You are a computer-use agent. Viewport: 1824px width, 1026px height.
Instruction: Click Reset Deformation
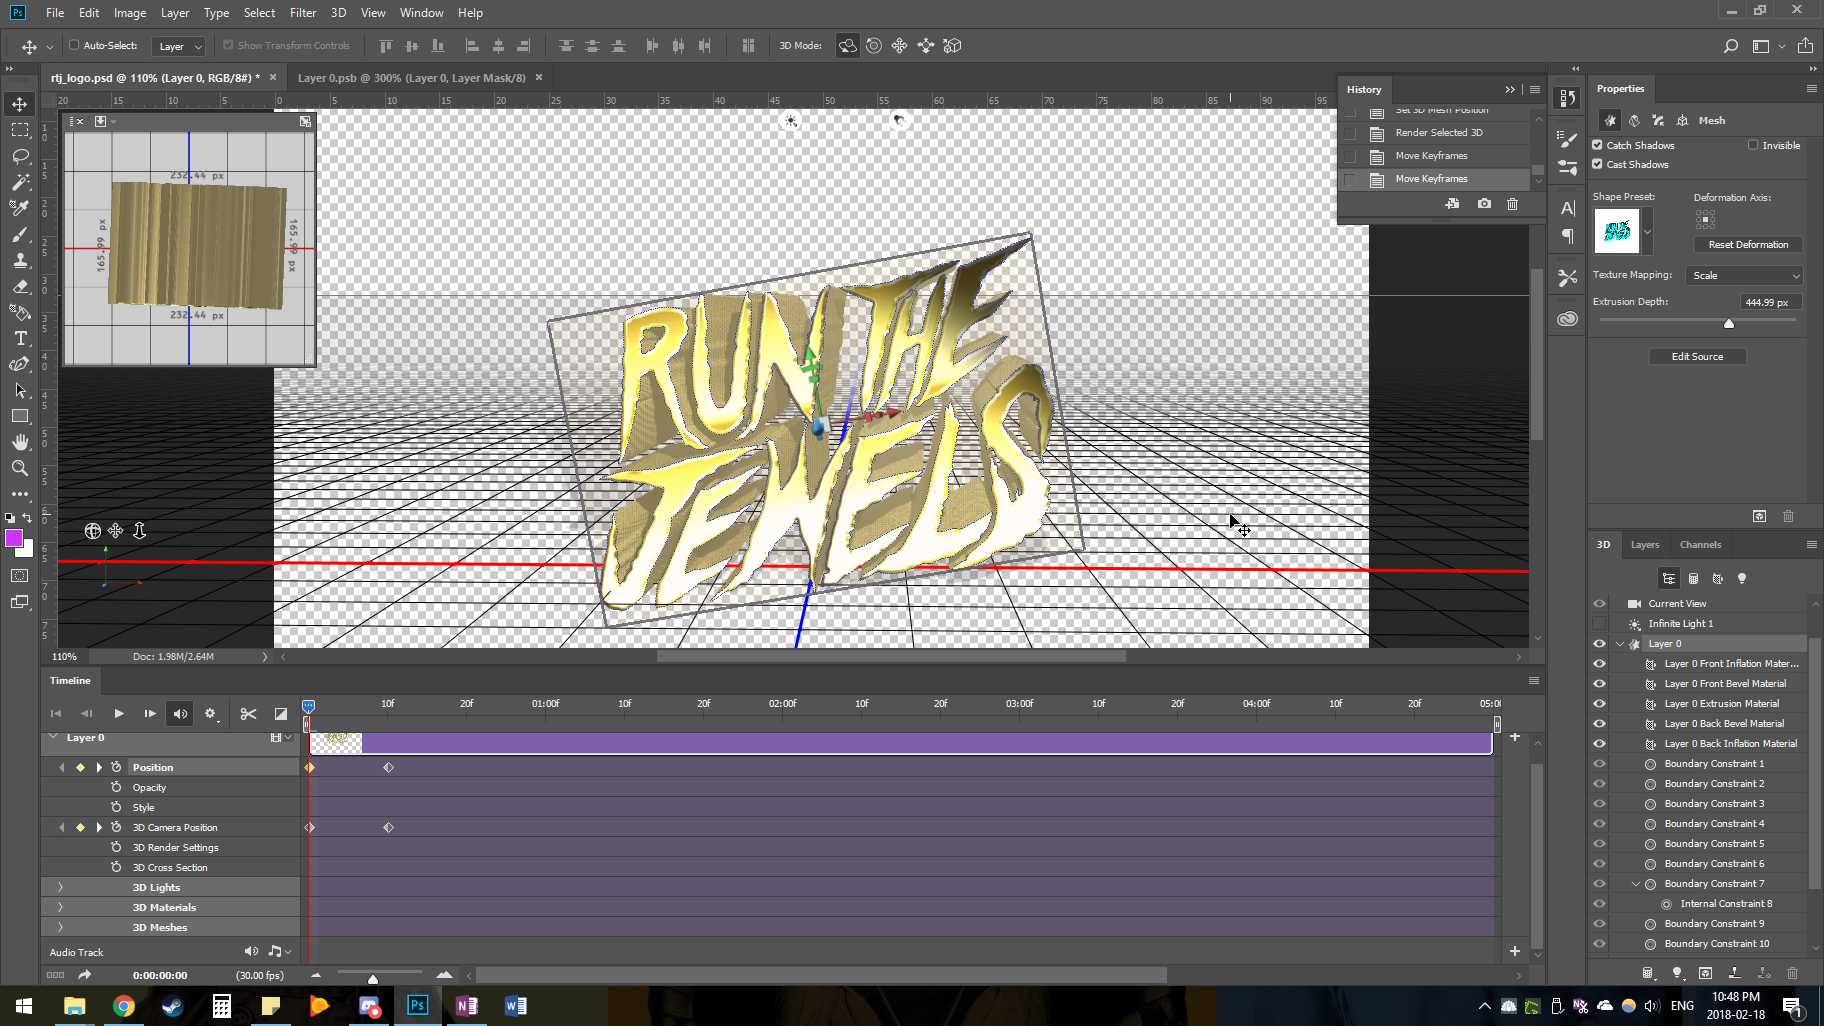click(x=1747, y=244)
